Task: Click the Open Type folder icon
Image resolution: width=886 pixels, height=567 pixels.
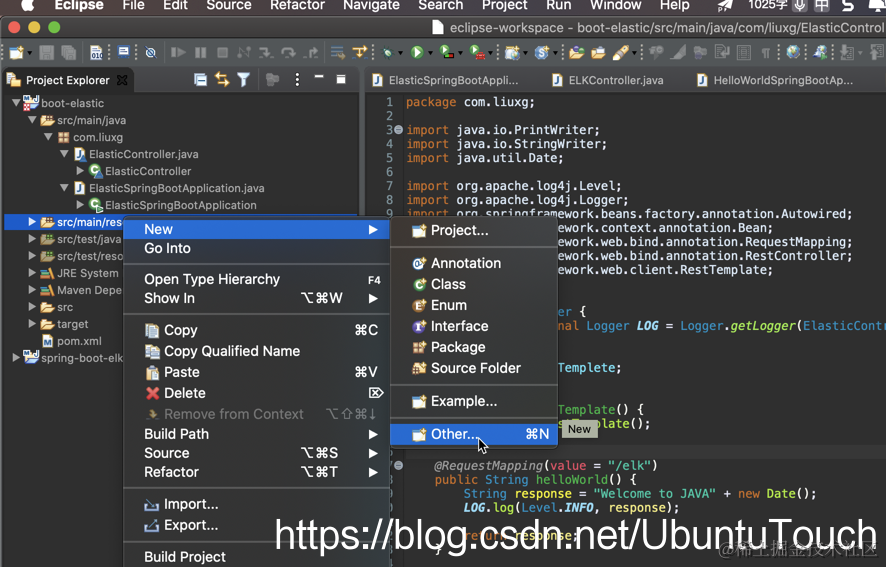Action: coord(576,53)
